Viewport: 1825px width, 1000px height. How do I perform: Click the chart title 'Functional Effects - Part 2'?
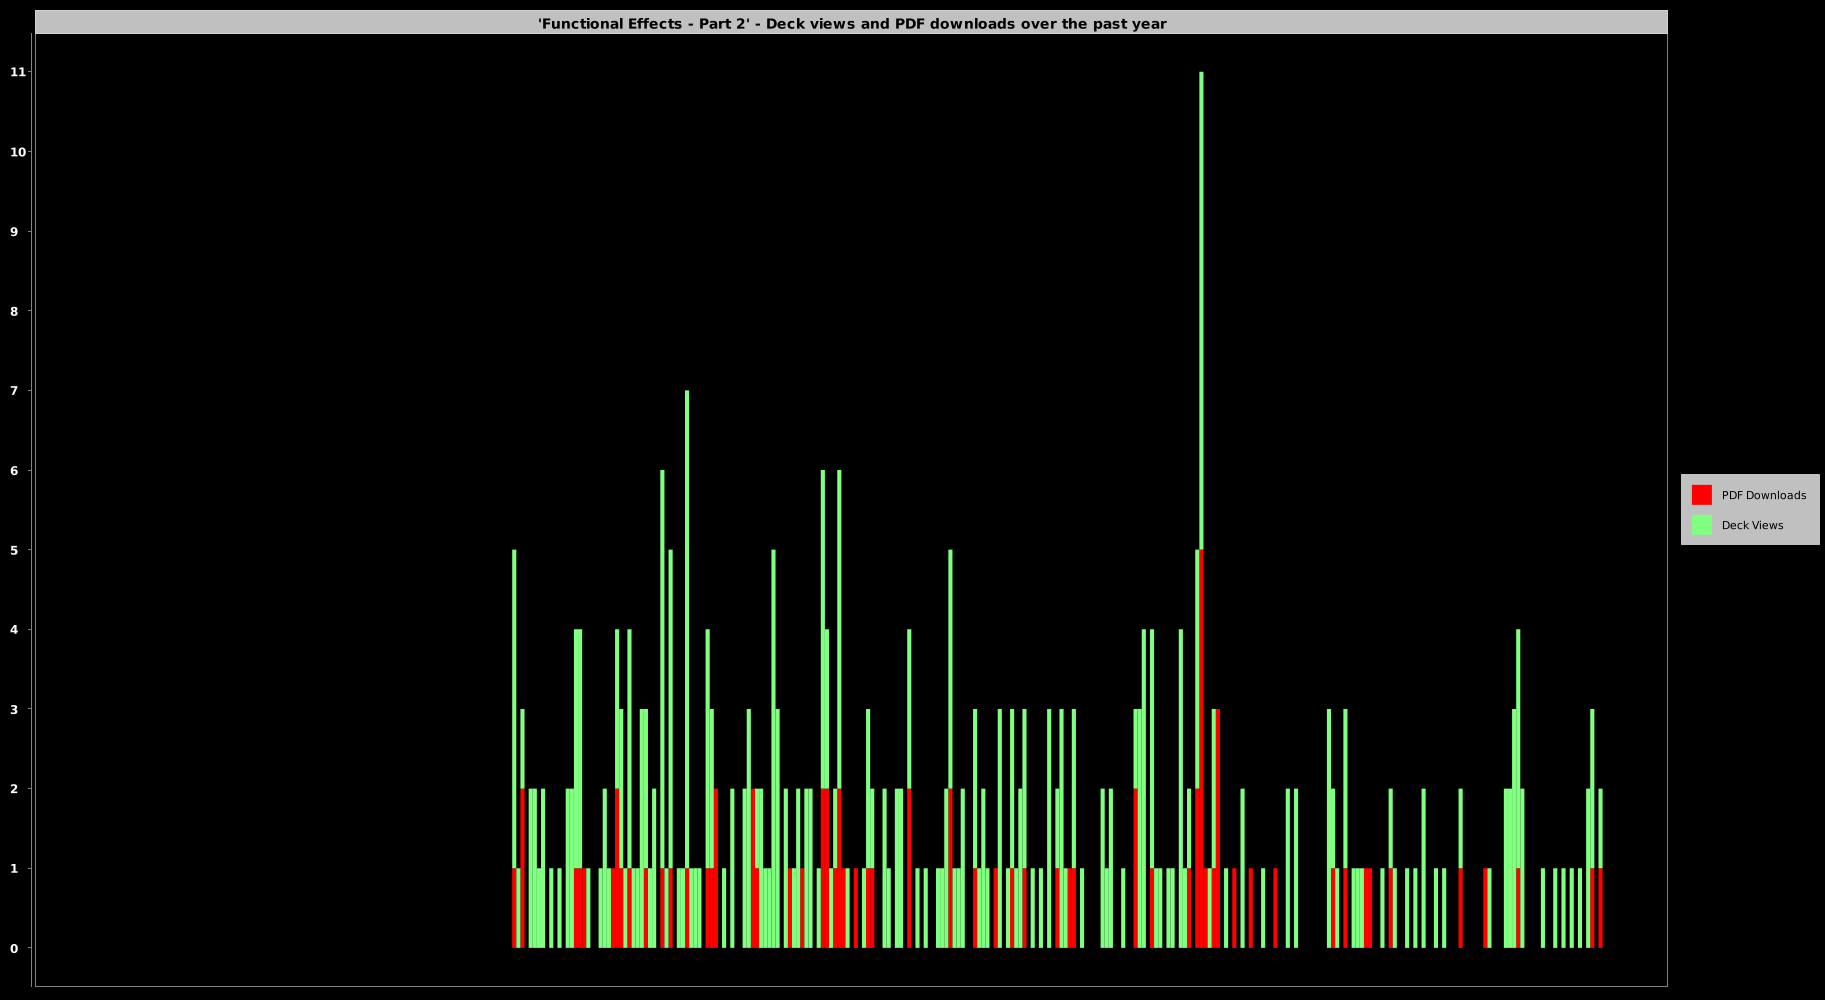[852, 23]
